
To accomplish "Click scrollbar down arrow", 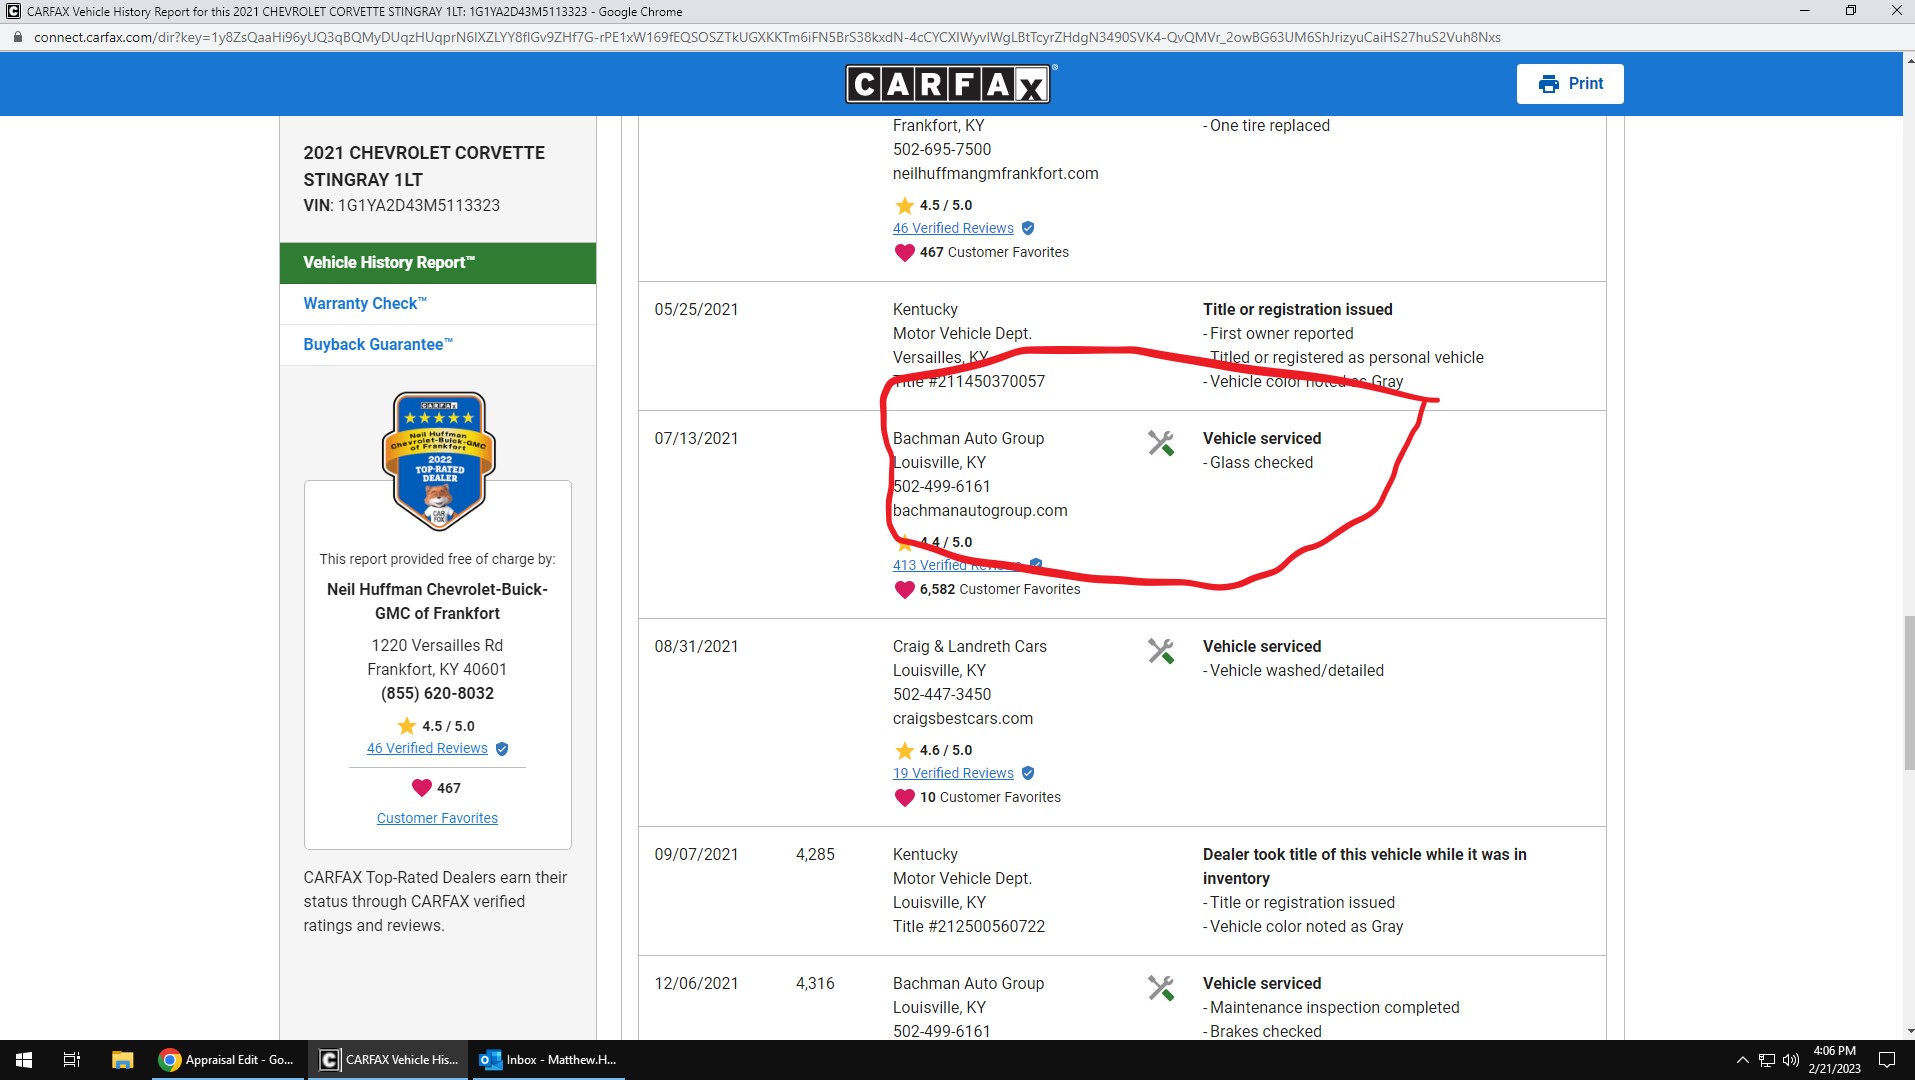I will click(x=1908, y=1032).
